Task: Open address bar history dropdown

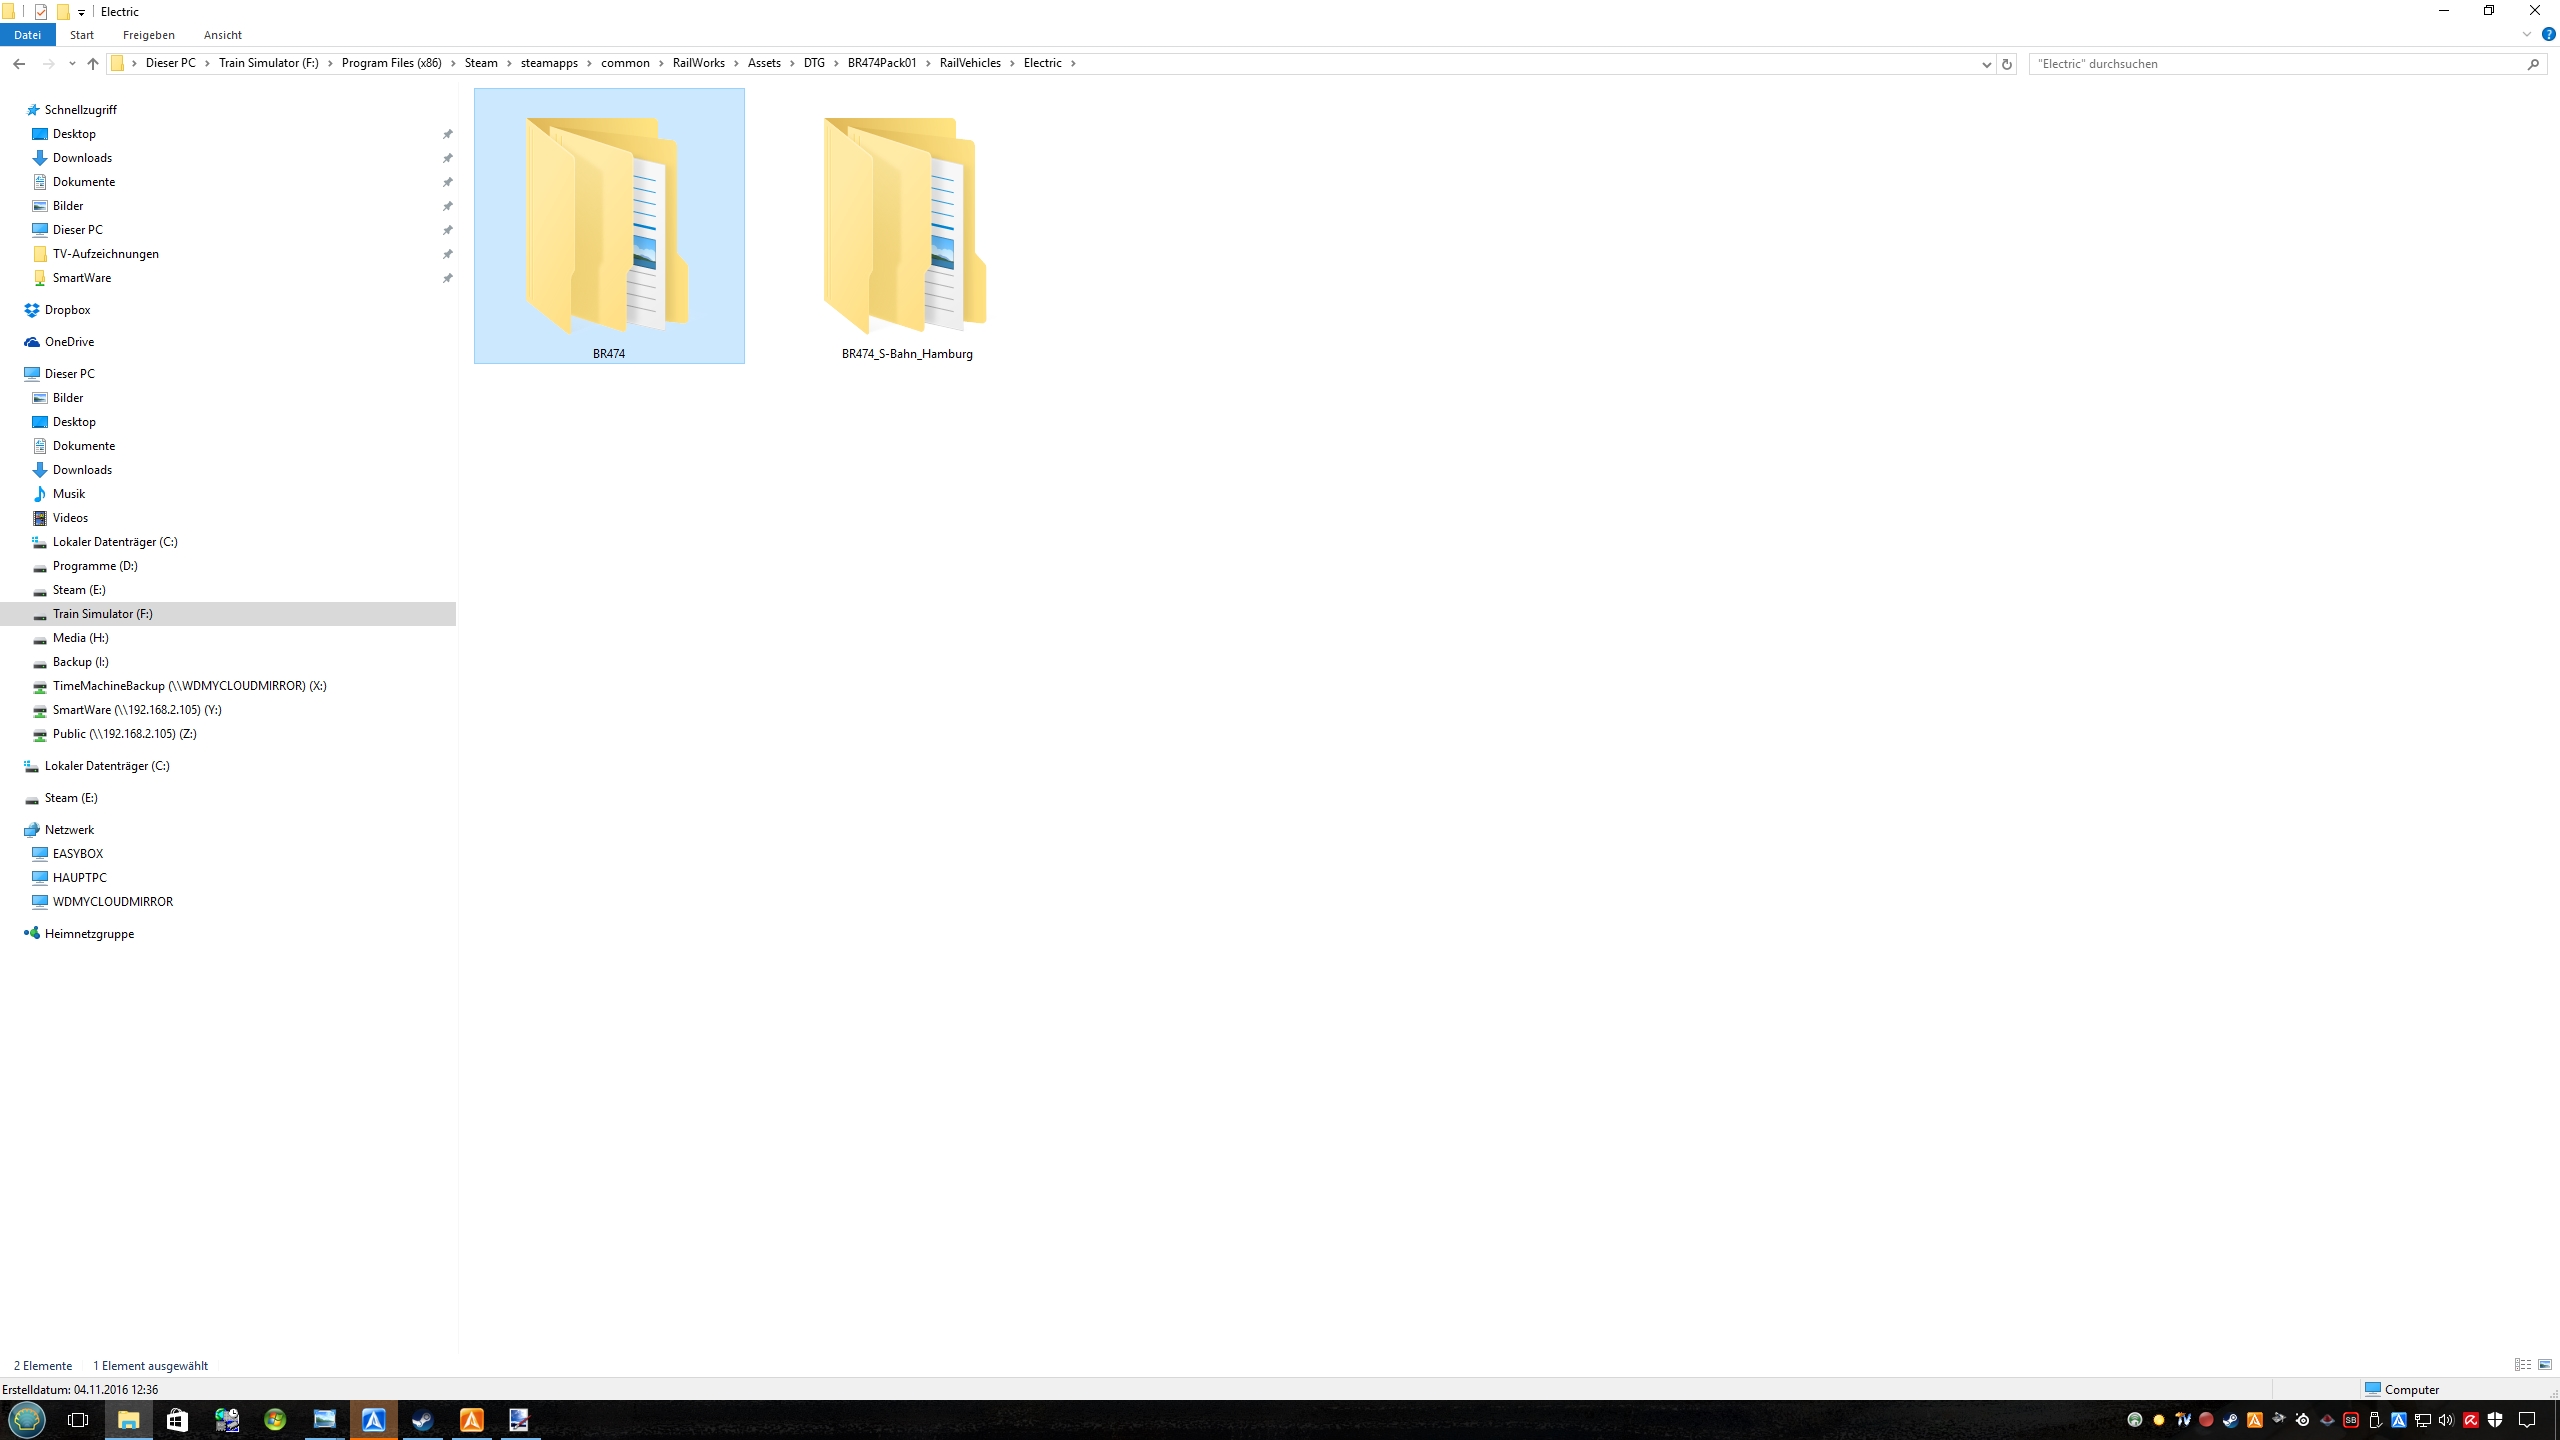Action: click(x=1986, y=63)
